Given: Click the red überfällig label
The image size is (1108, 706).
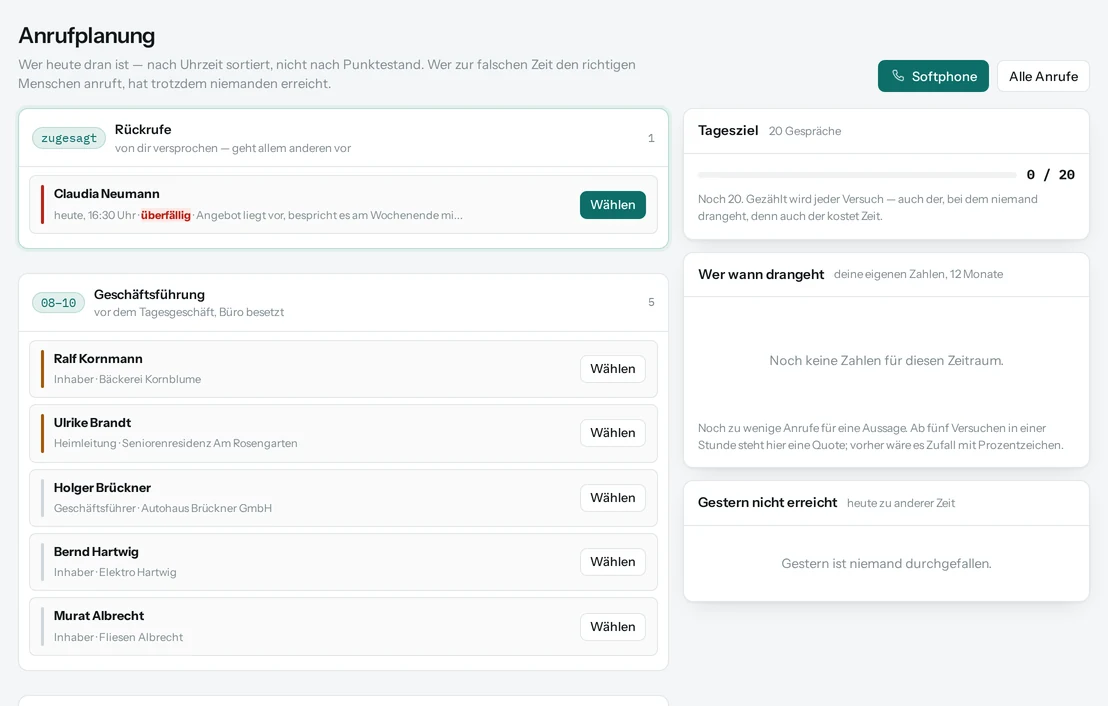Looking at the screenshot, I should point(166,216).
